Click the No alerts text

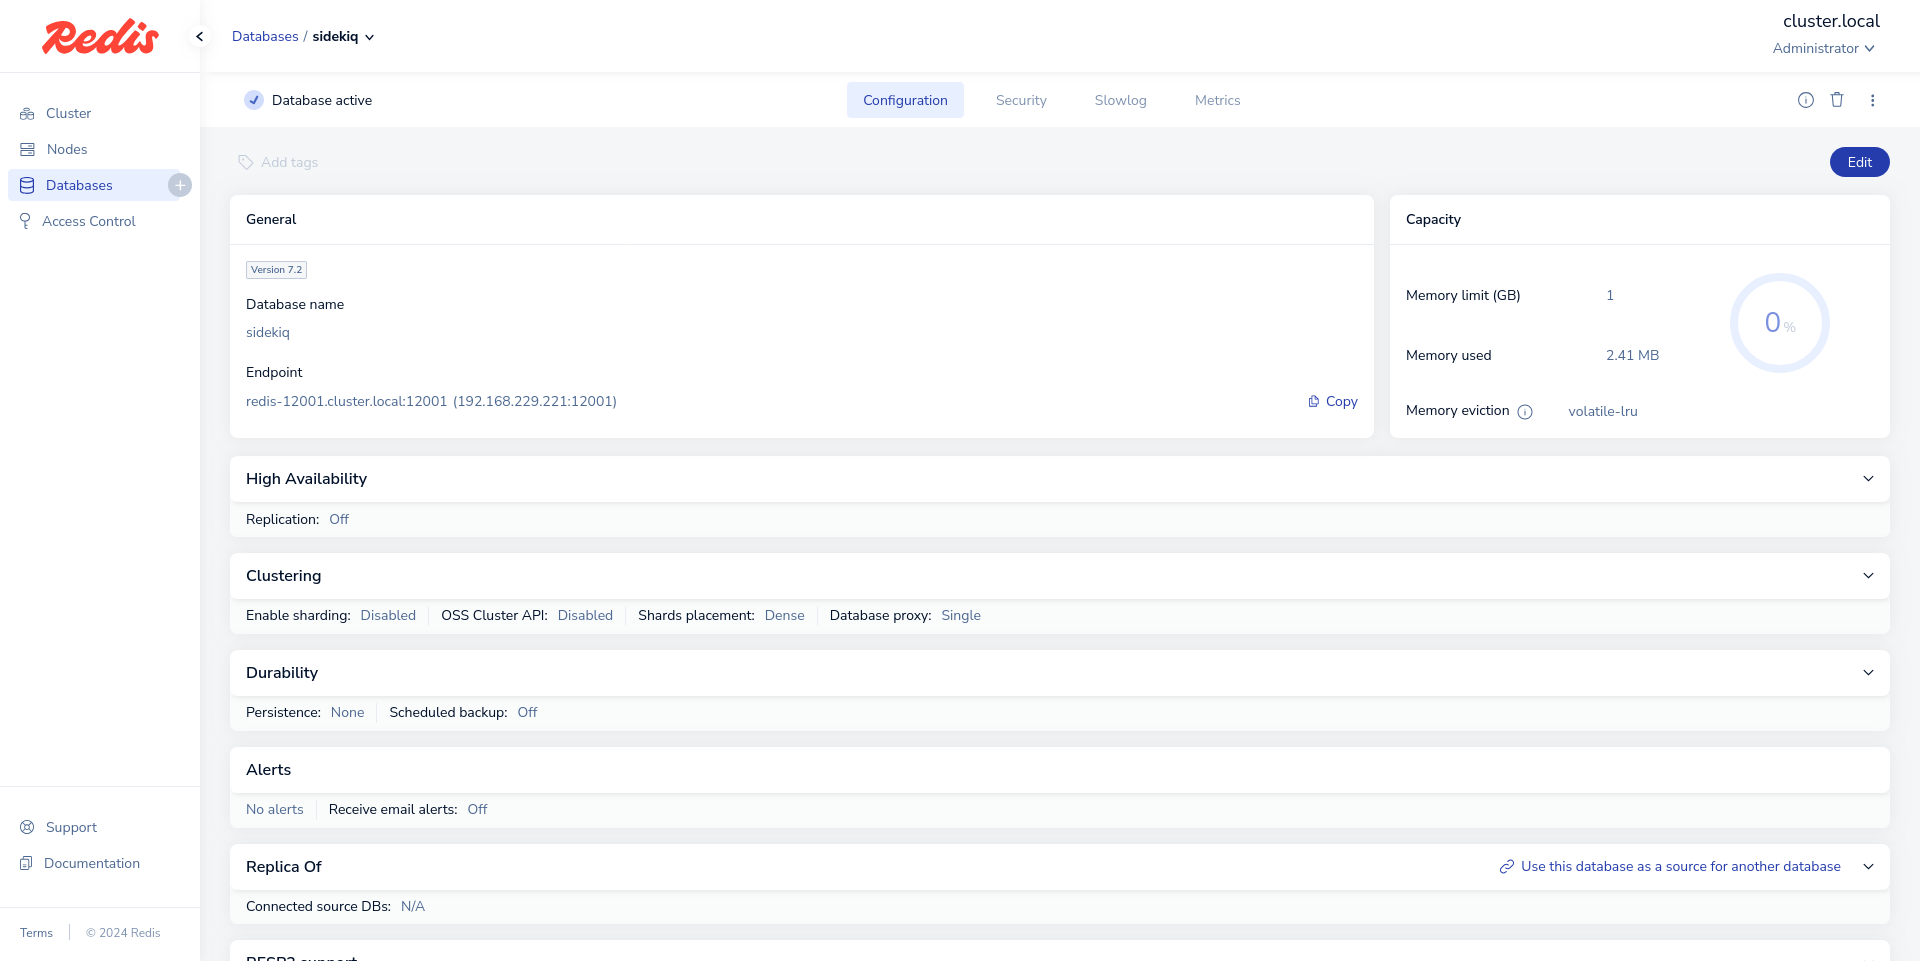pos(275,810)
